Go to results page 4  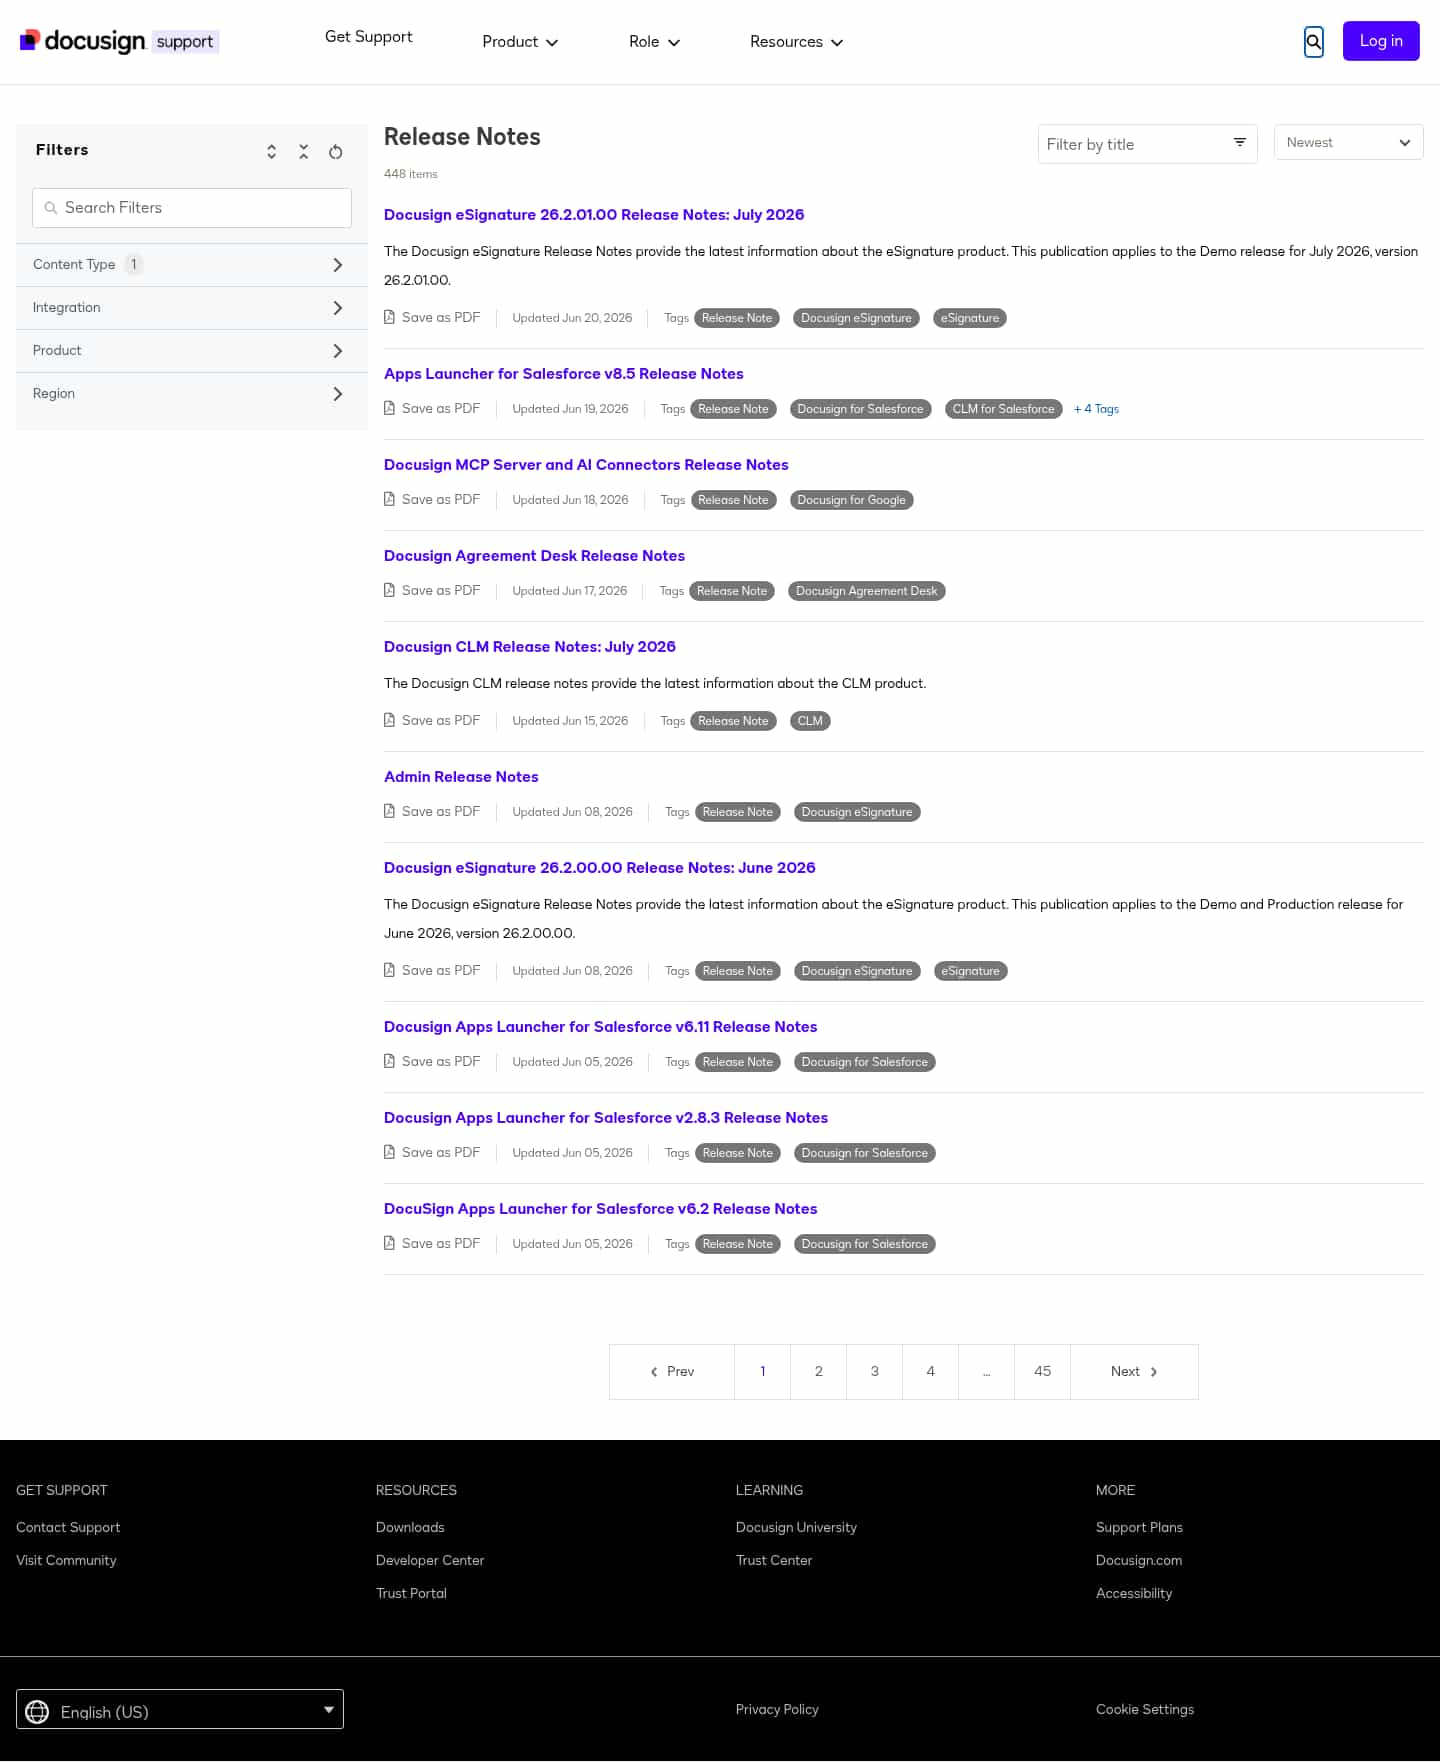931,1372
